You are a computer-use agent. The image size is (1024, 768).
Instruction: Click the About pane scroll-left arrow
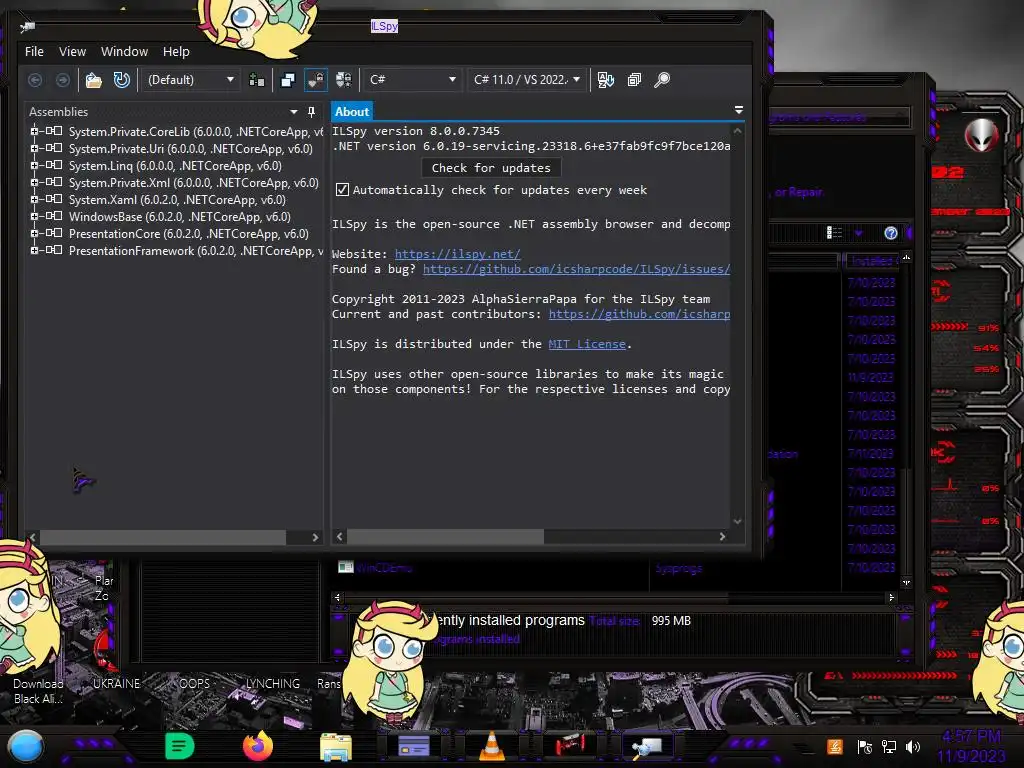[x=340, y=537]
